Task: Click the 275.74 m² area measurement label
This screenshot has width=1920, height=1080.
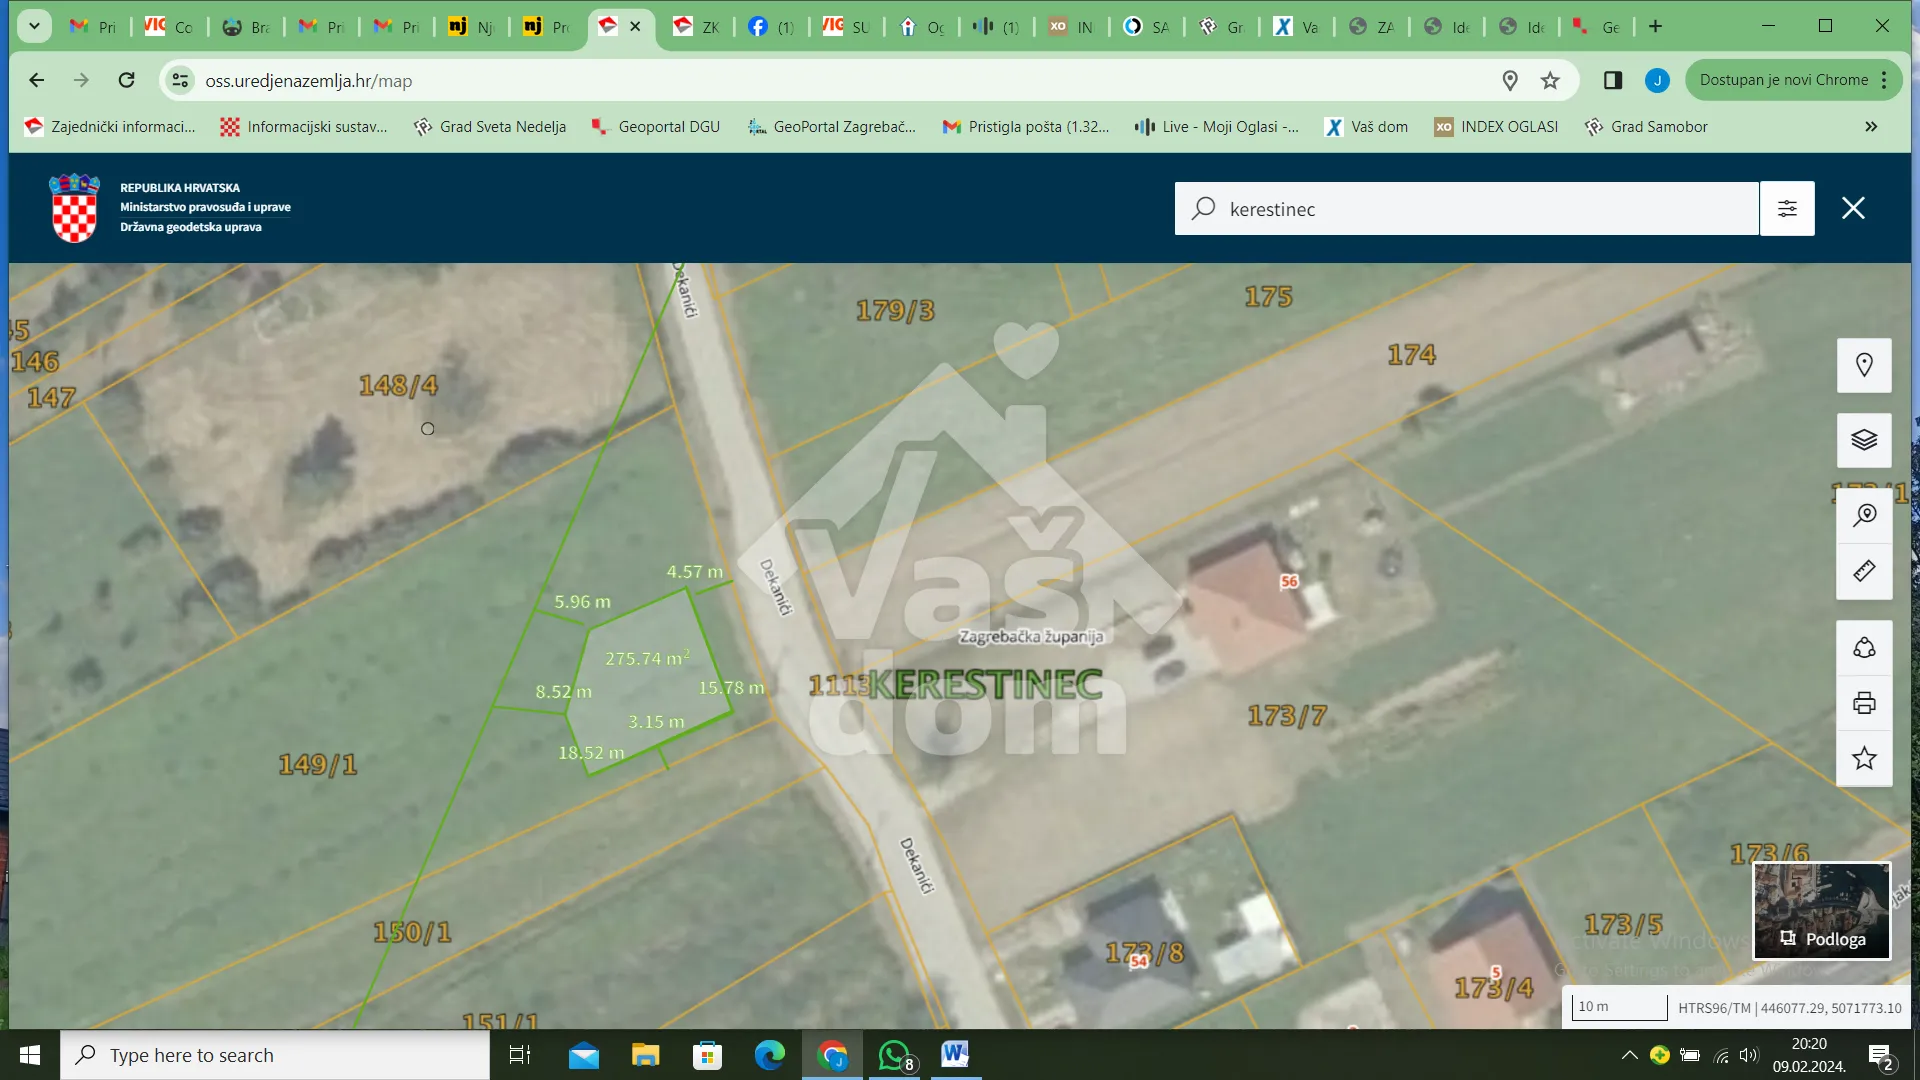Action: pos(647,658)
